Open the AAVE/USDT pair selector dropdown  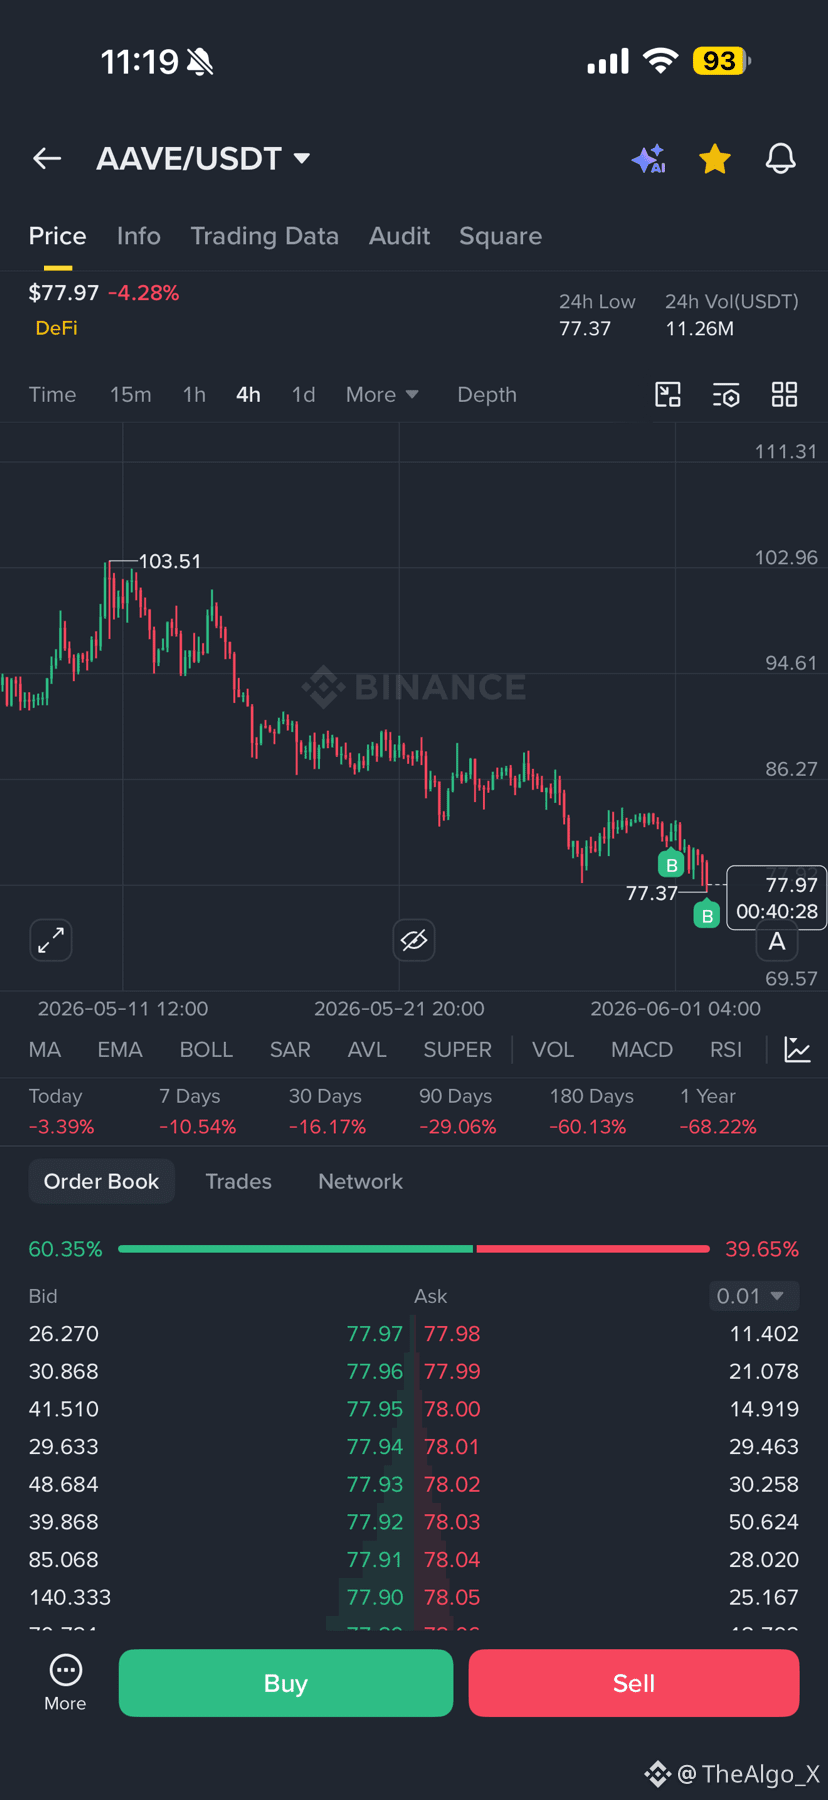point(203,158)
